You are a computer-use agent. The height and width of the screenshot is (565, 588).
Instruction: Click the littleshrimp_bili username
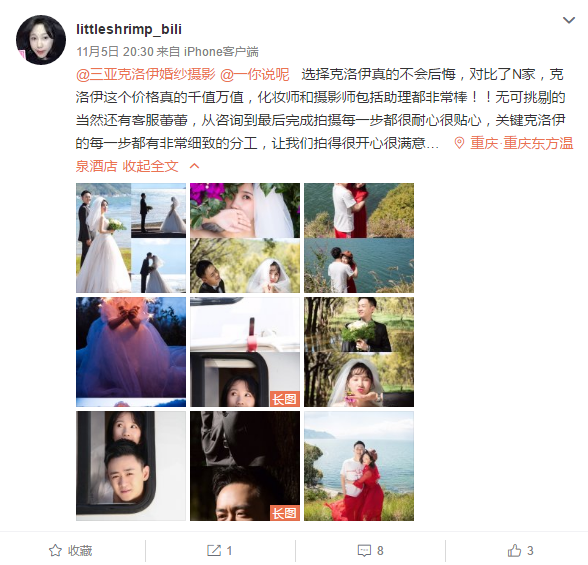point(129,29)
